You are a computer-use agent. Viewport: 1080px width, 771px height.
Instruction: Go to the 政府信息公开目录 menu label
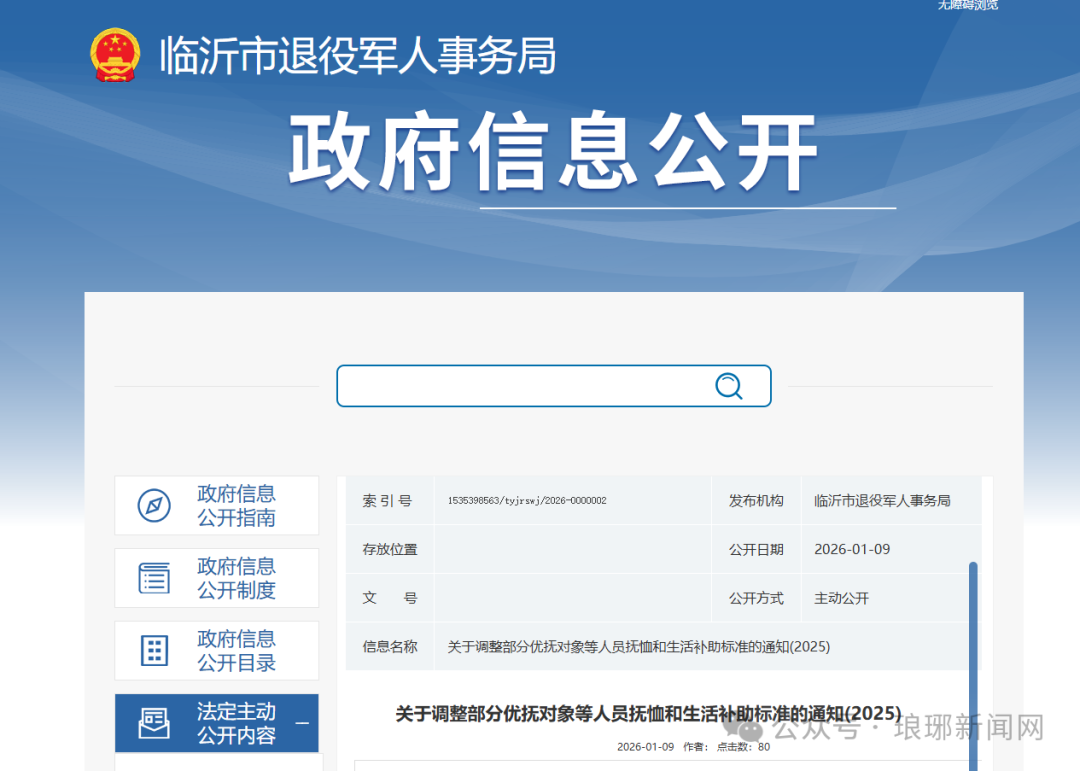point(236,651)
